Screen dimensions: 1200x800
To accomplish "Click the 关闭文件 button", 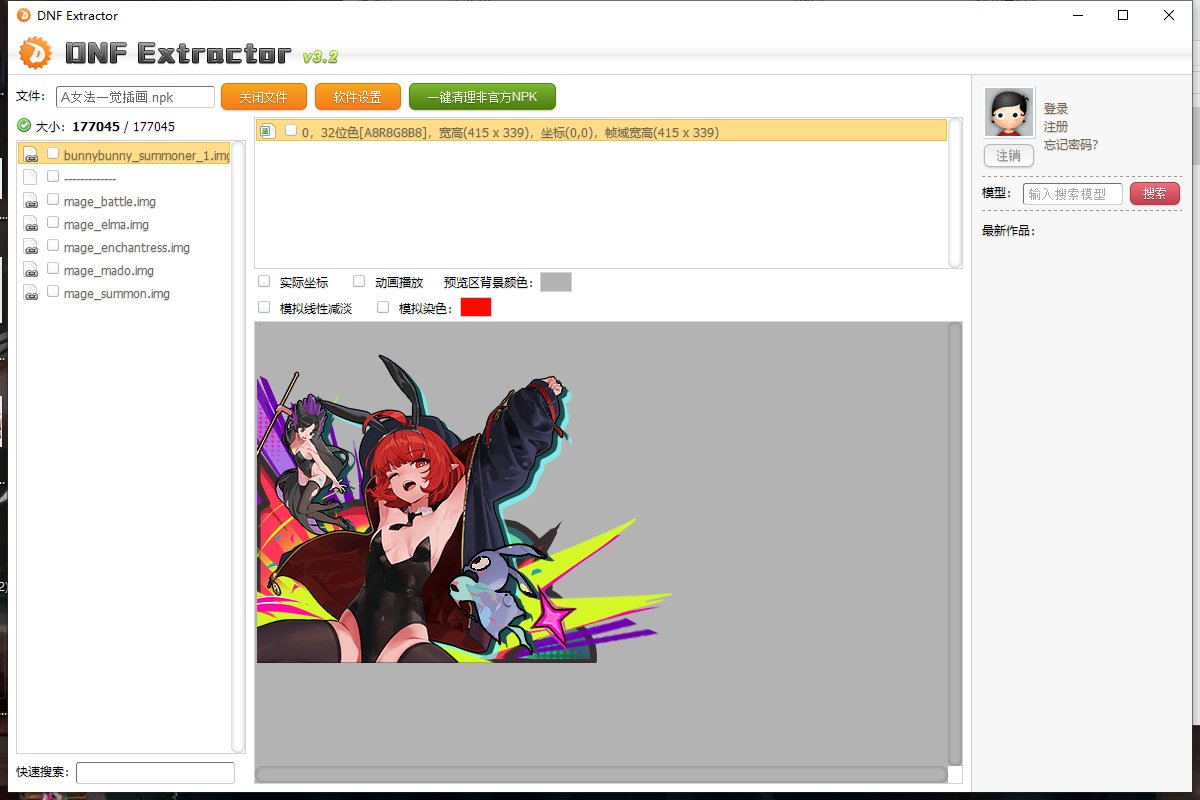I will pos(263,97).
